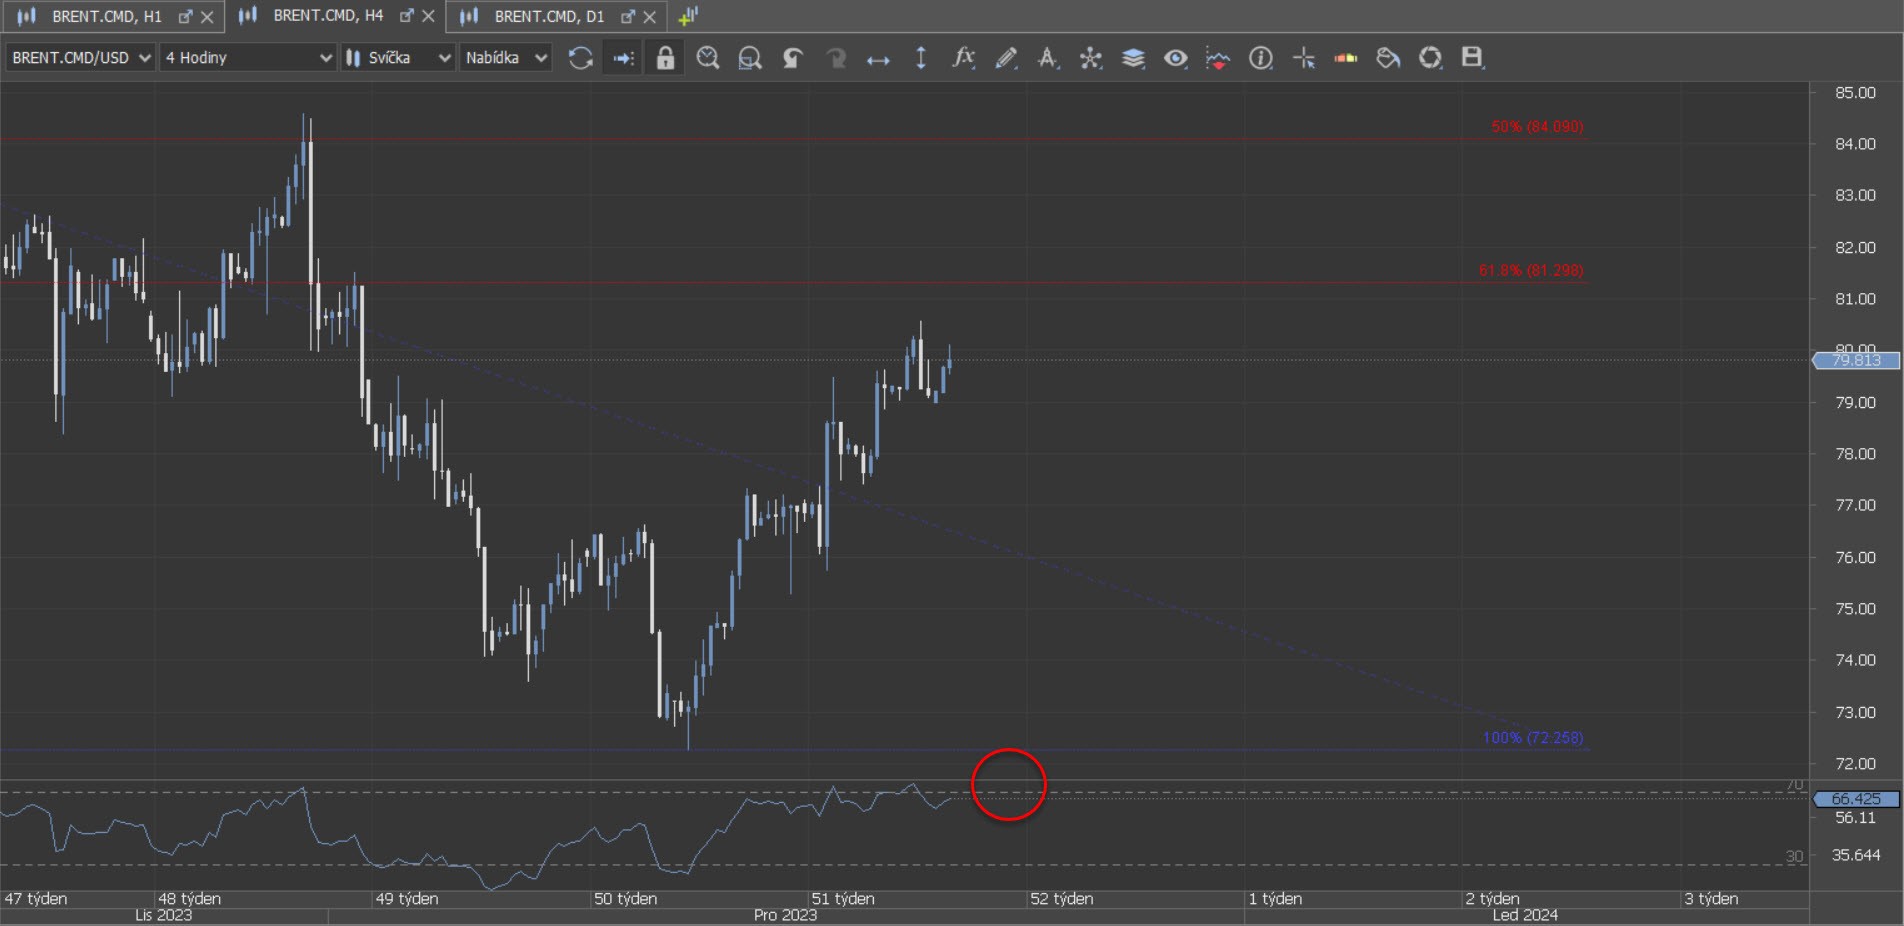This screenshot has width=1904, height=926.
Task: Undock the BRENT.CMD, D1 chart tab
Action: coord(628,16)
